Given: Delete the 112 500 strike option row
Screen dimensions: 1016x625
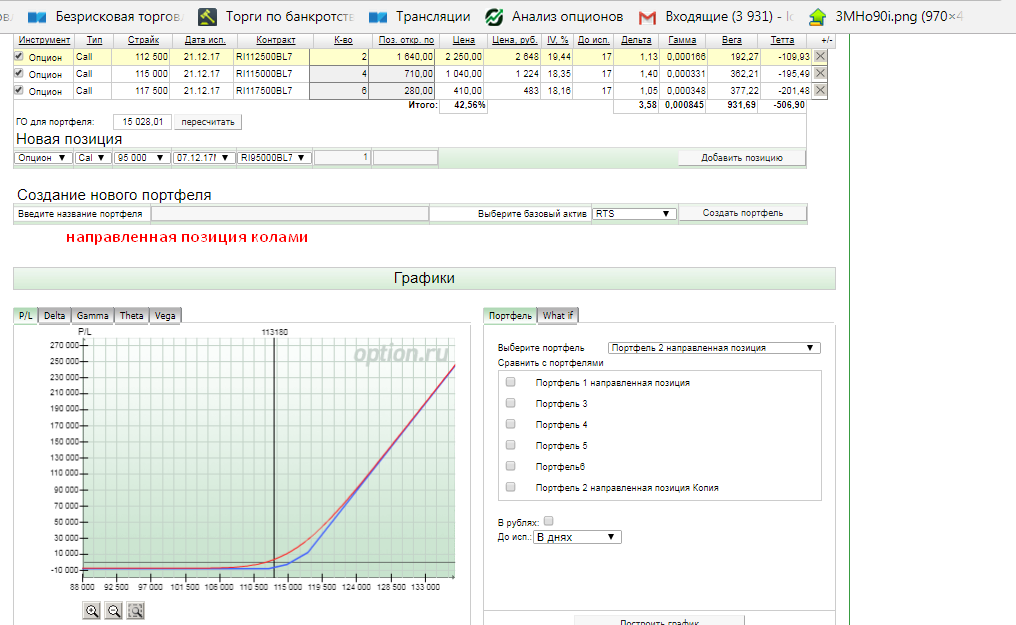Looking at the screenshot, I should coord(820,57).
